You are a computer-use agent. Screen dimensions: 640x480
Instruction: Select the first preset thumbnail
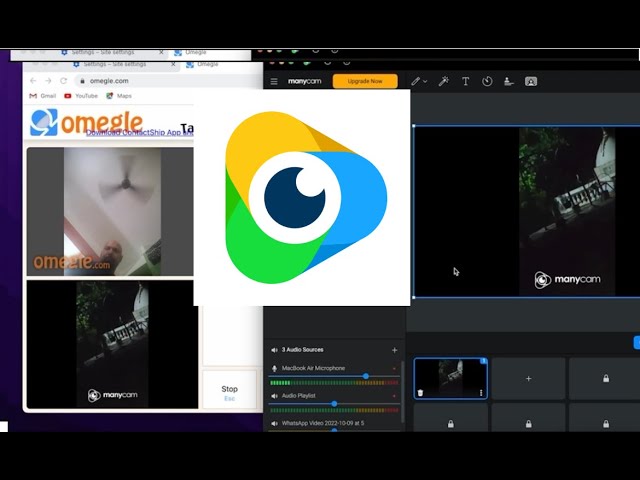pyautogui.click(x=451, y=378)
